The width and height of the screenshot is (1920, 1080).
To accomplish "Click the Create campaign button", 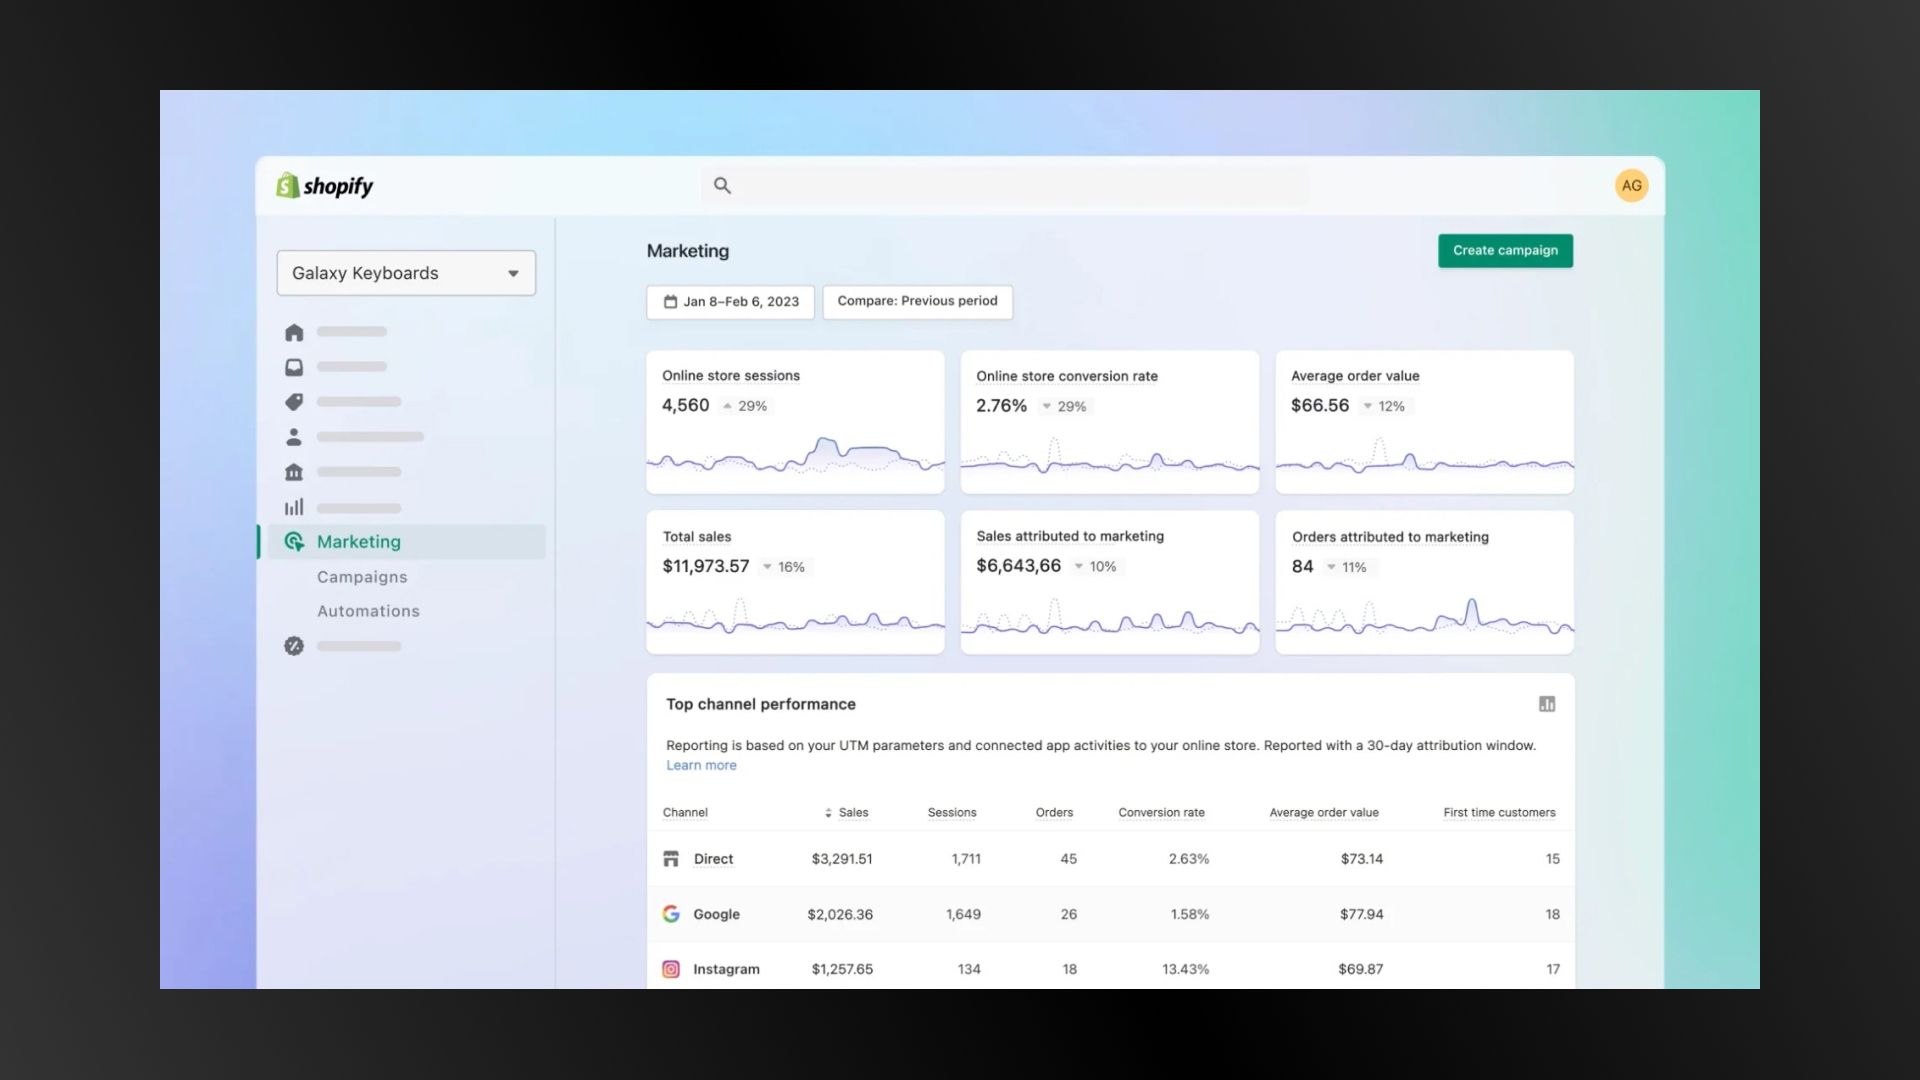I will coord(1505,250).
